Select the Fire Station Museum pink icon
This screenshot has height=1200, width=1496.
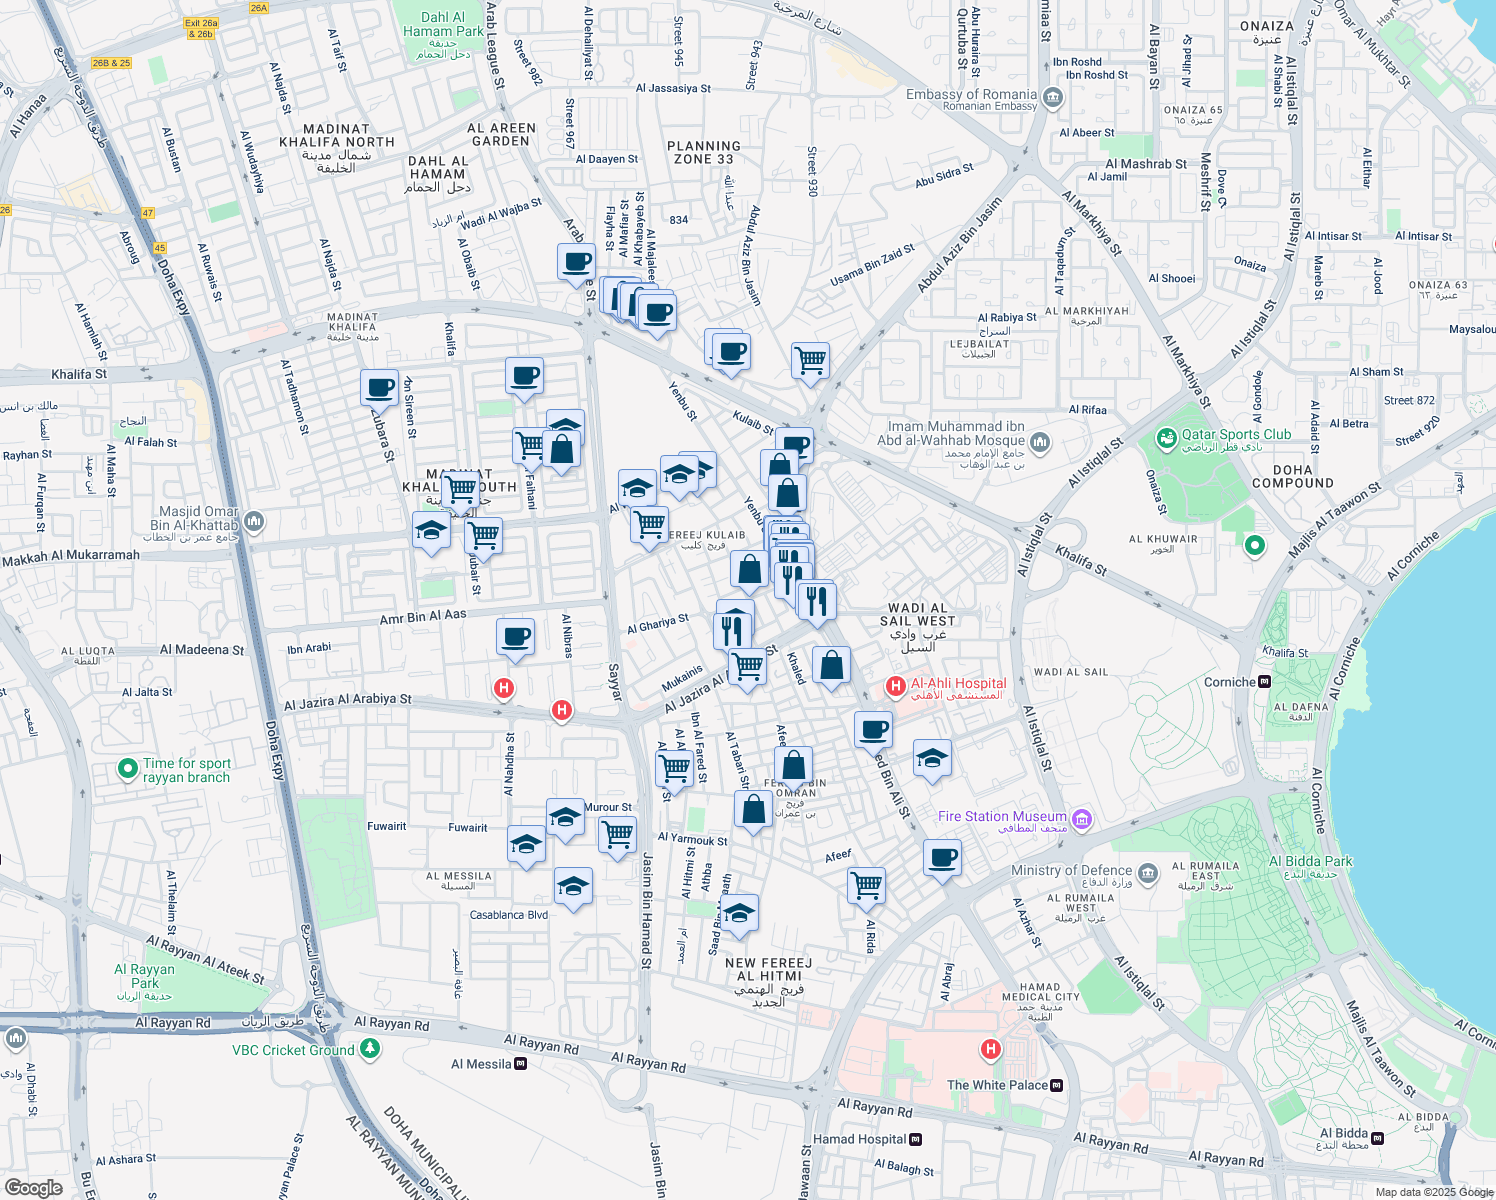click(x=1081, y=820)
